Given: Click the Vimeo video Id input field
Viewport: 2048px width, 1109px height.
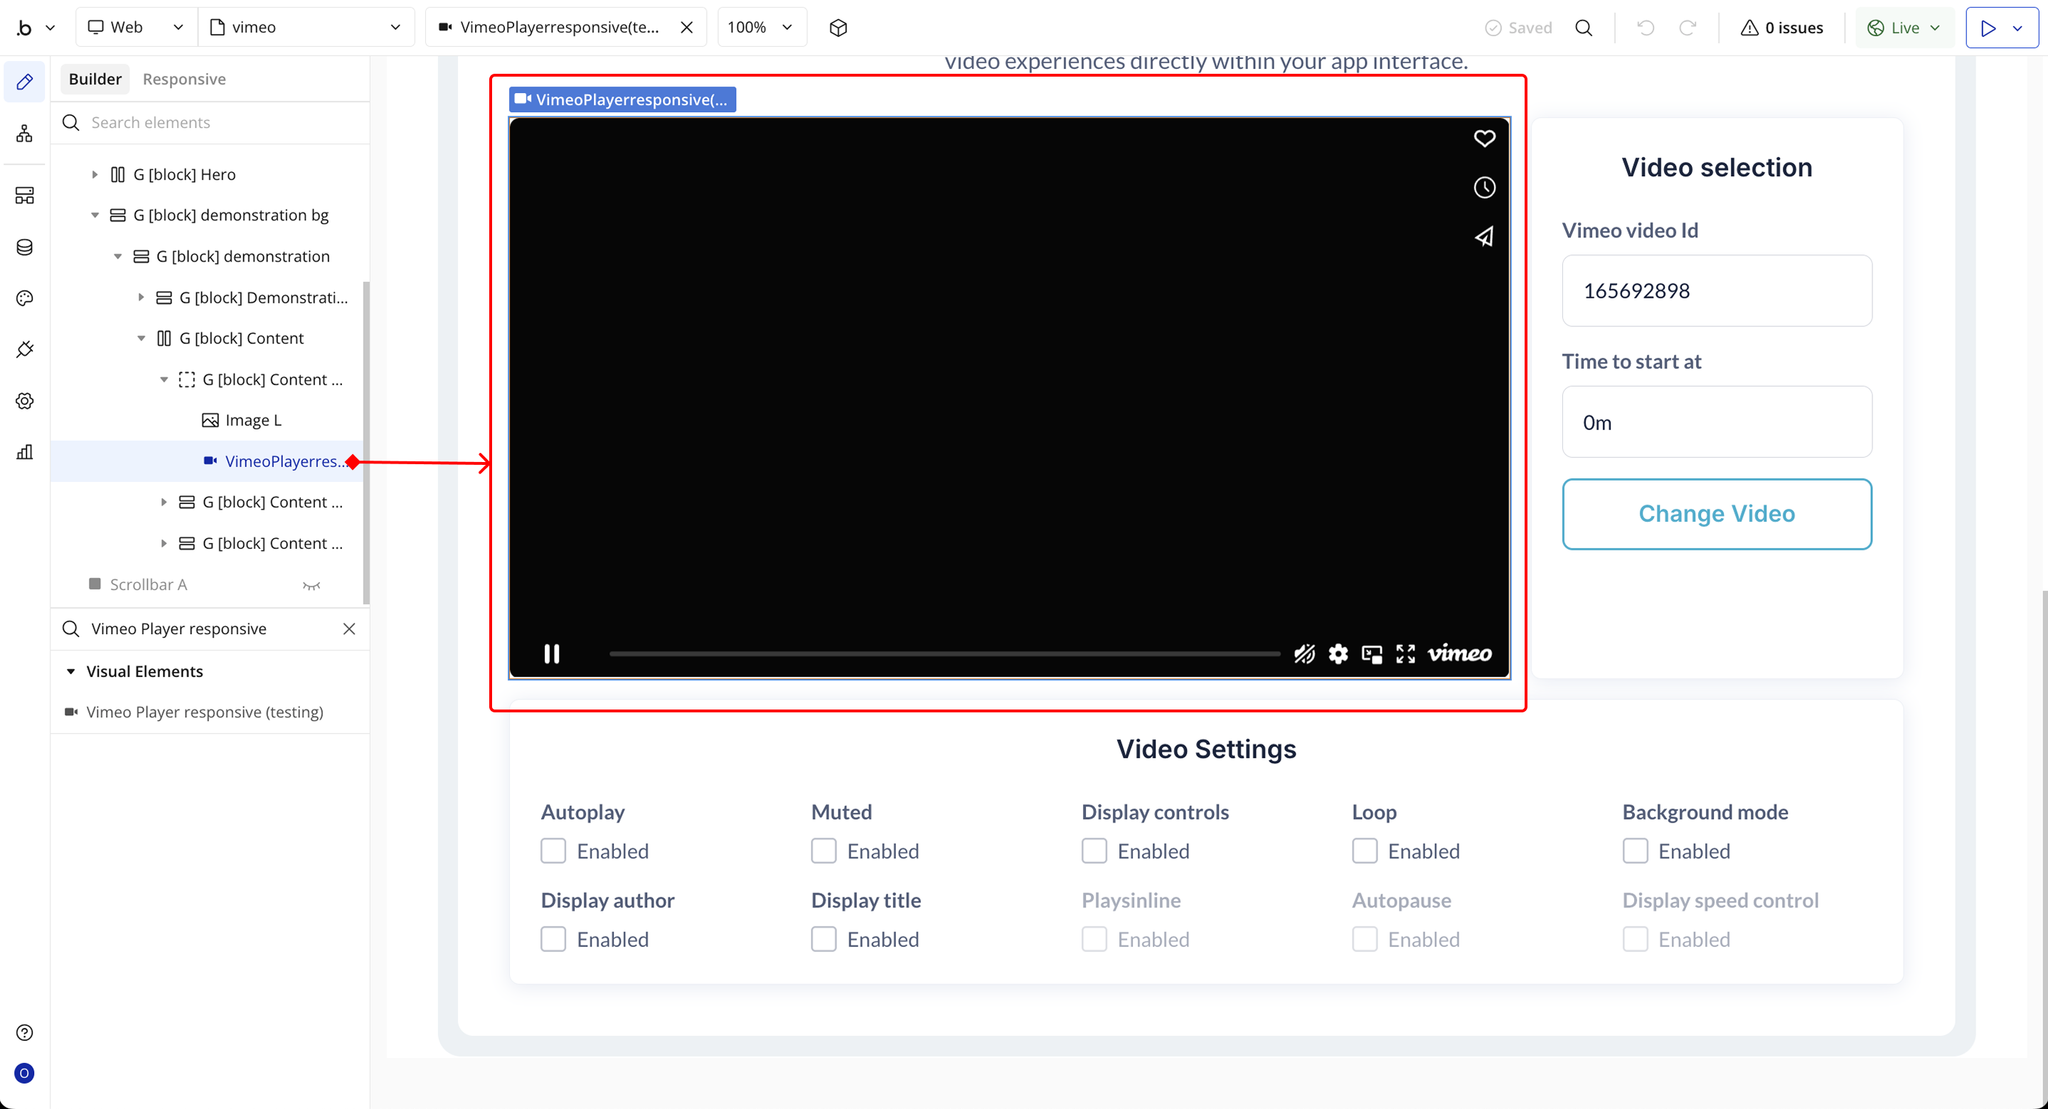Looking at the screenshot, I should coord(1716,291).
